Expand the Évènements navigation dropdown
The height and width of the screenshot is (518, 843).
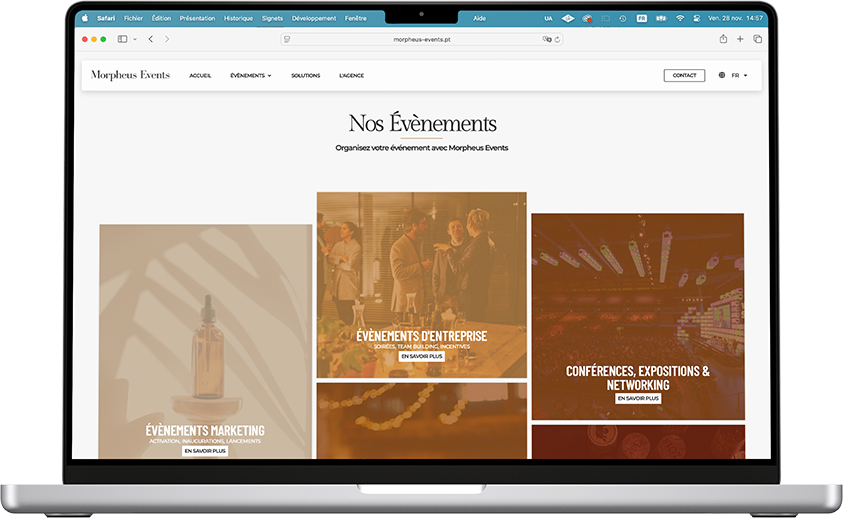point(250,75)
